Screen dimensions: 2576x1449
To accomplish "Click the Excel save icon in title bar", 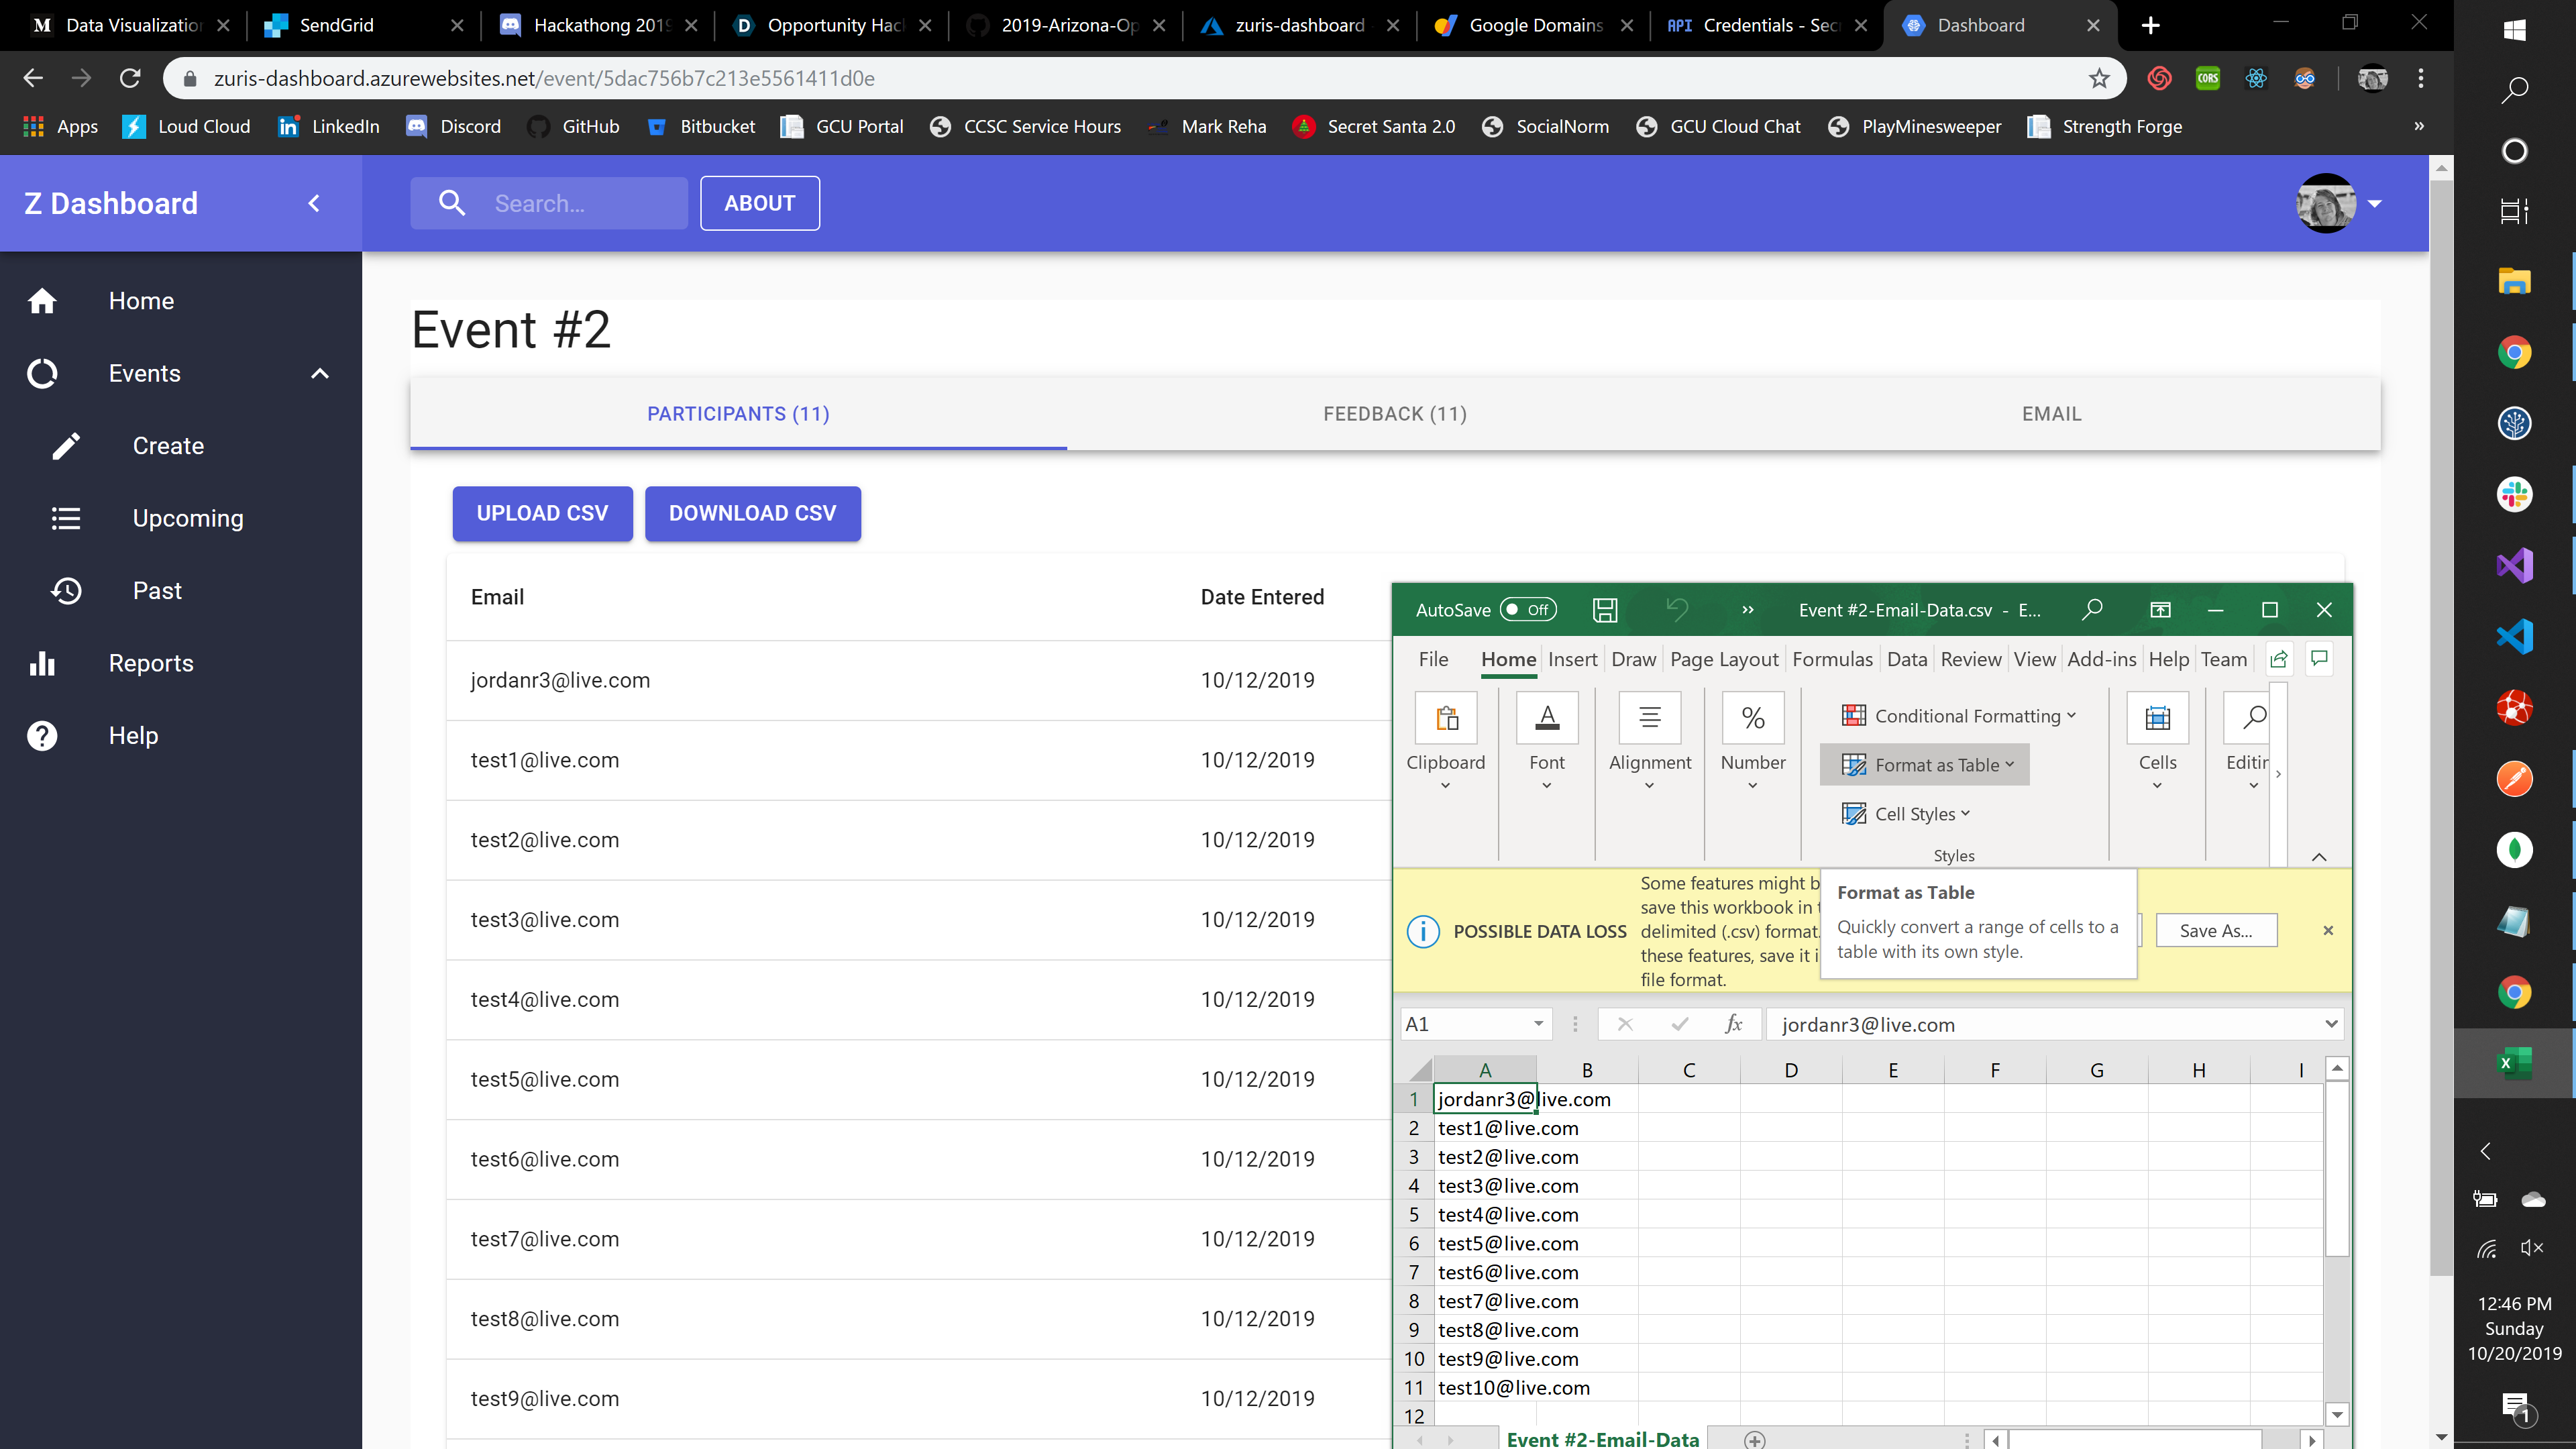I will (x=1605, y=610).
